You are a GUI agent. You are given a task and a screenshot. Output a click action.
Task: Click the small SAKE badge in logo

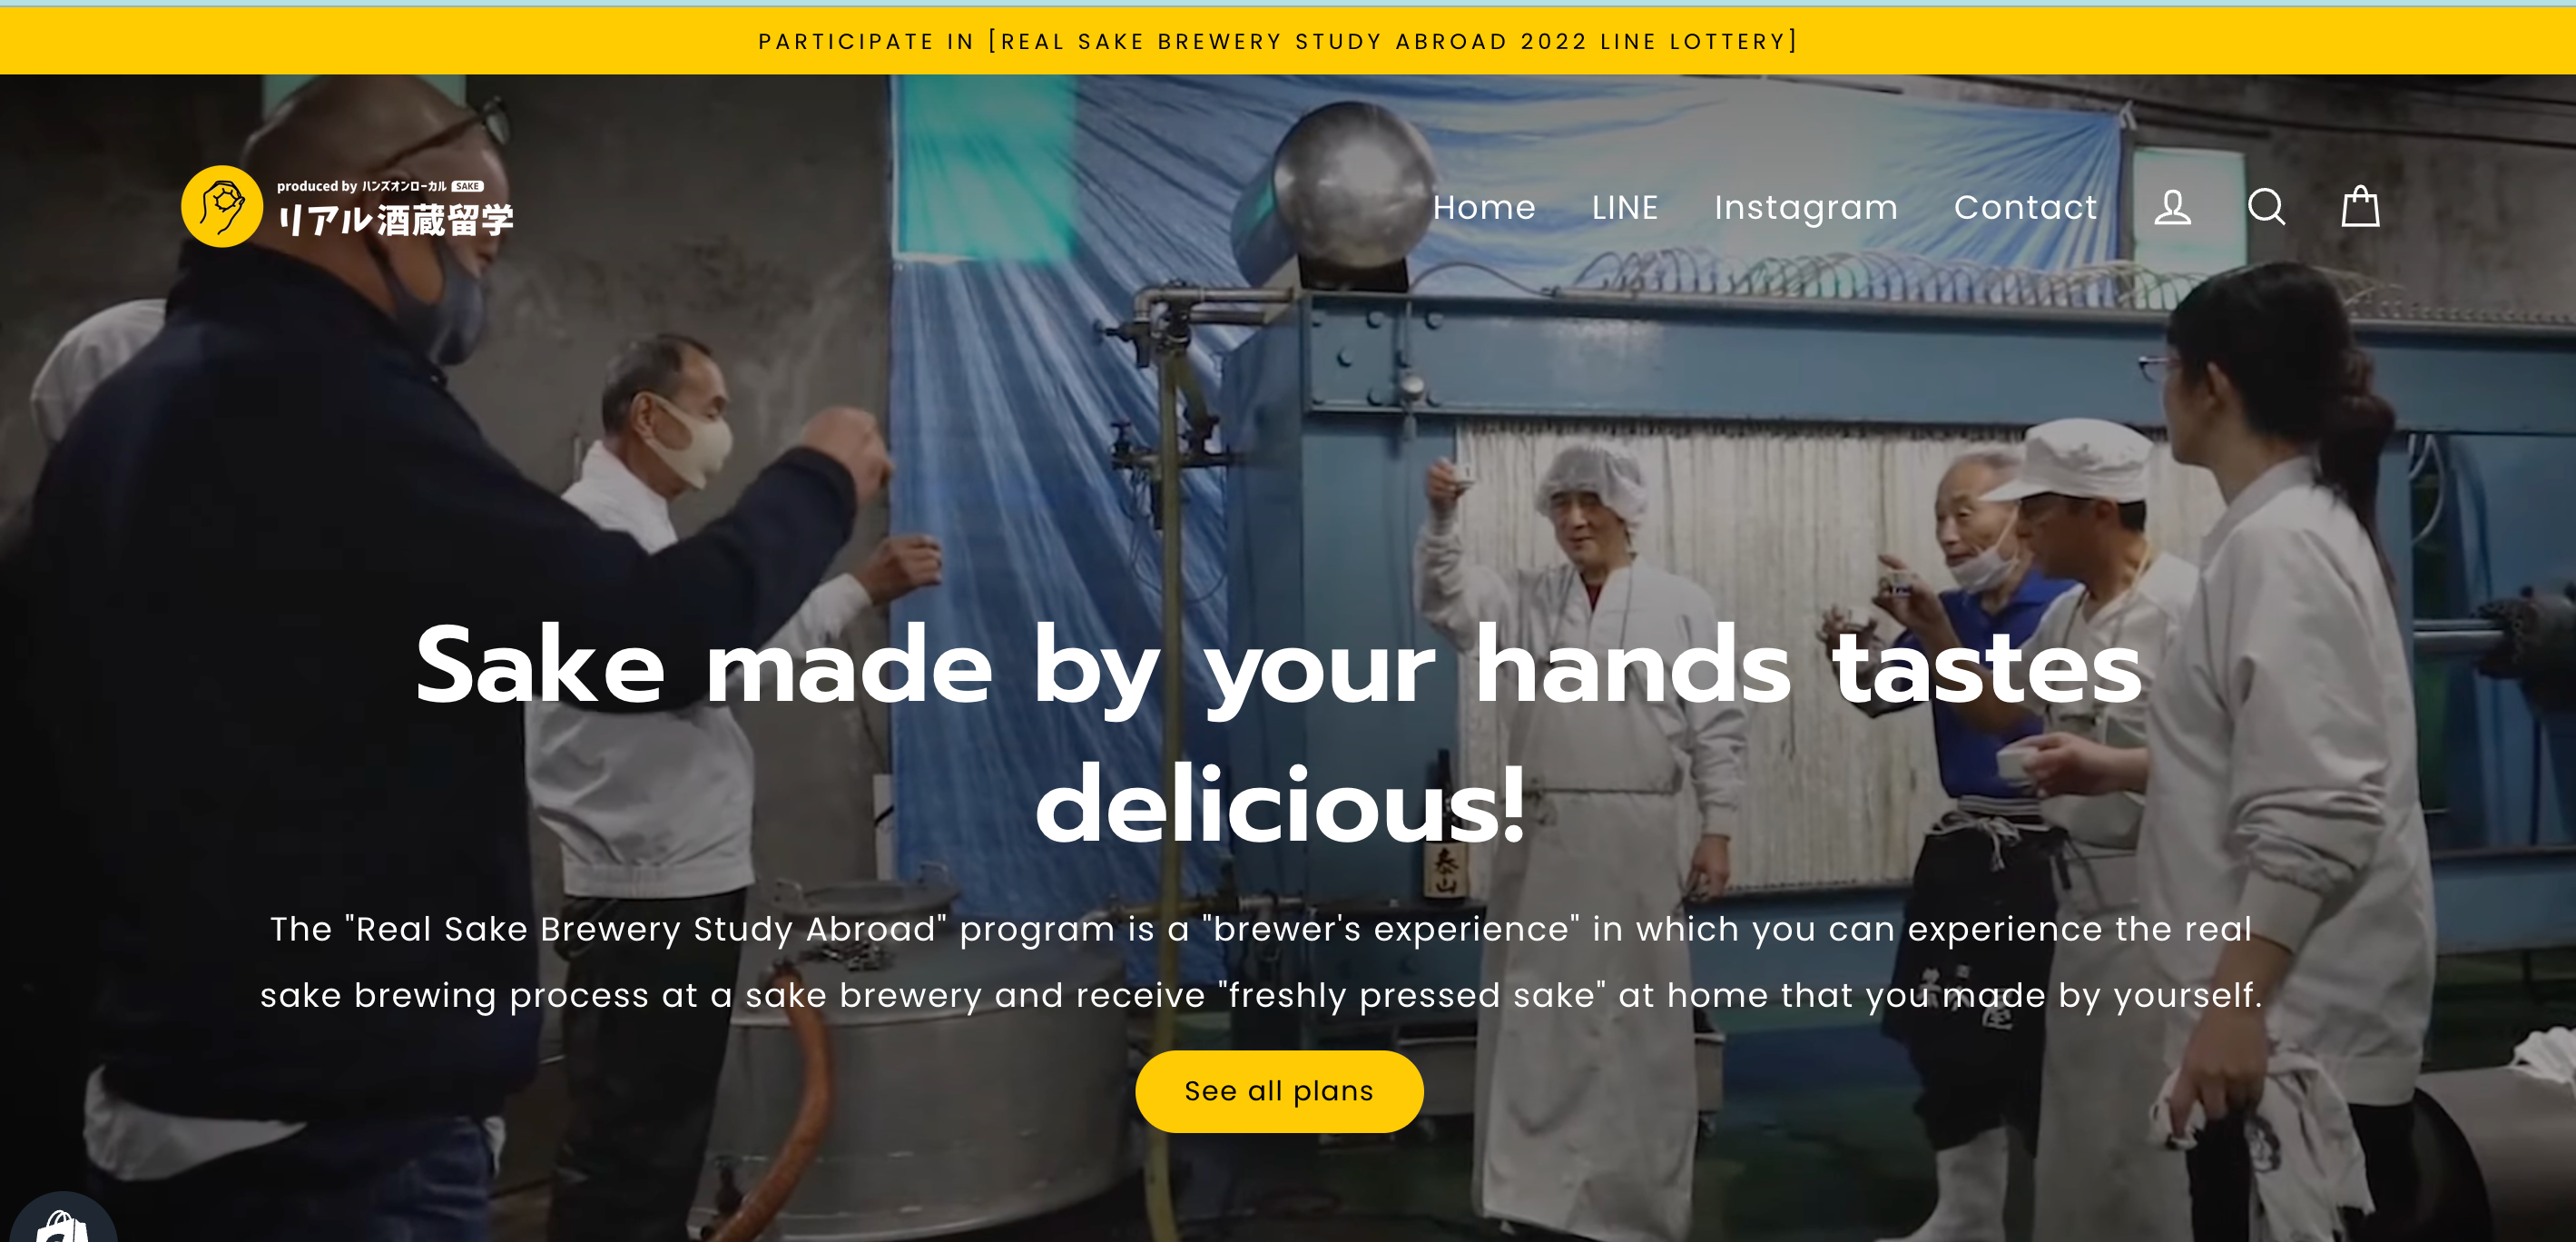pos(467,186)
